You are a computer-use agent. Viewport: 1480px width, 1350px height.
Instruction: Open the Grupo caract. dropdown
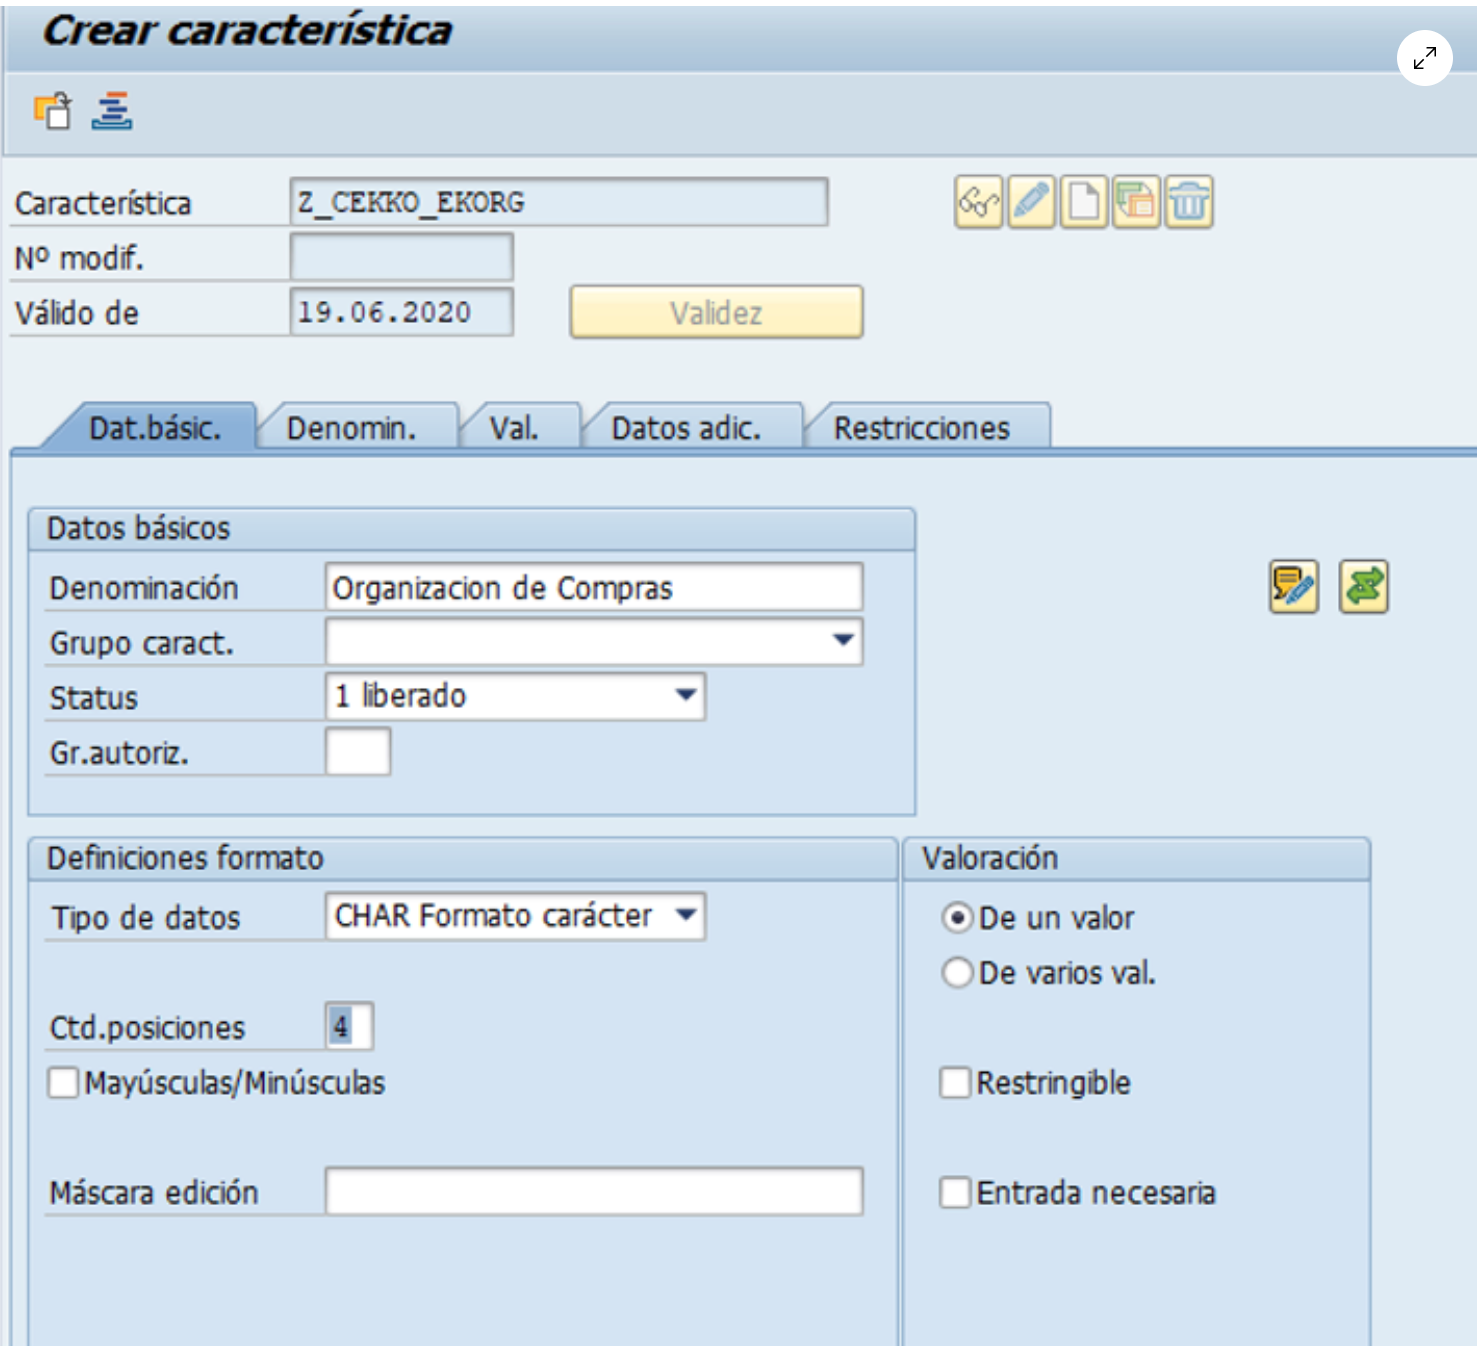coord(843,641)
